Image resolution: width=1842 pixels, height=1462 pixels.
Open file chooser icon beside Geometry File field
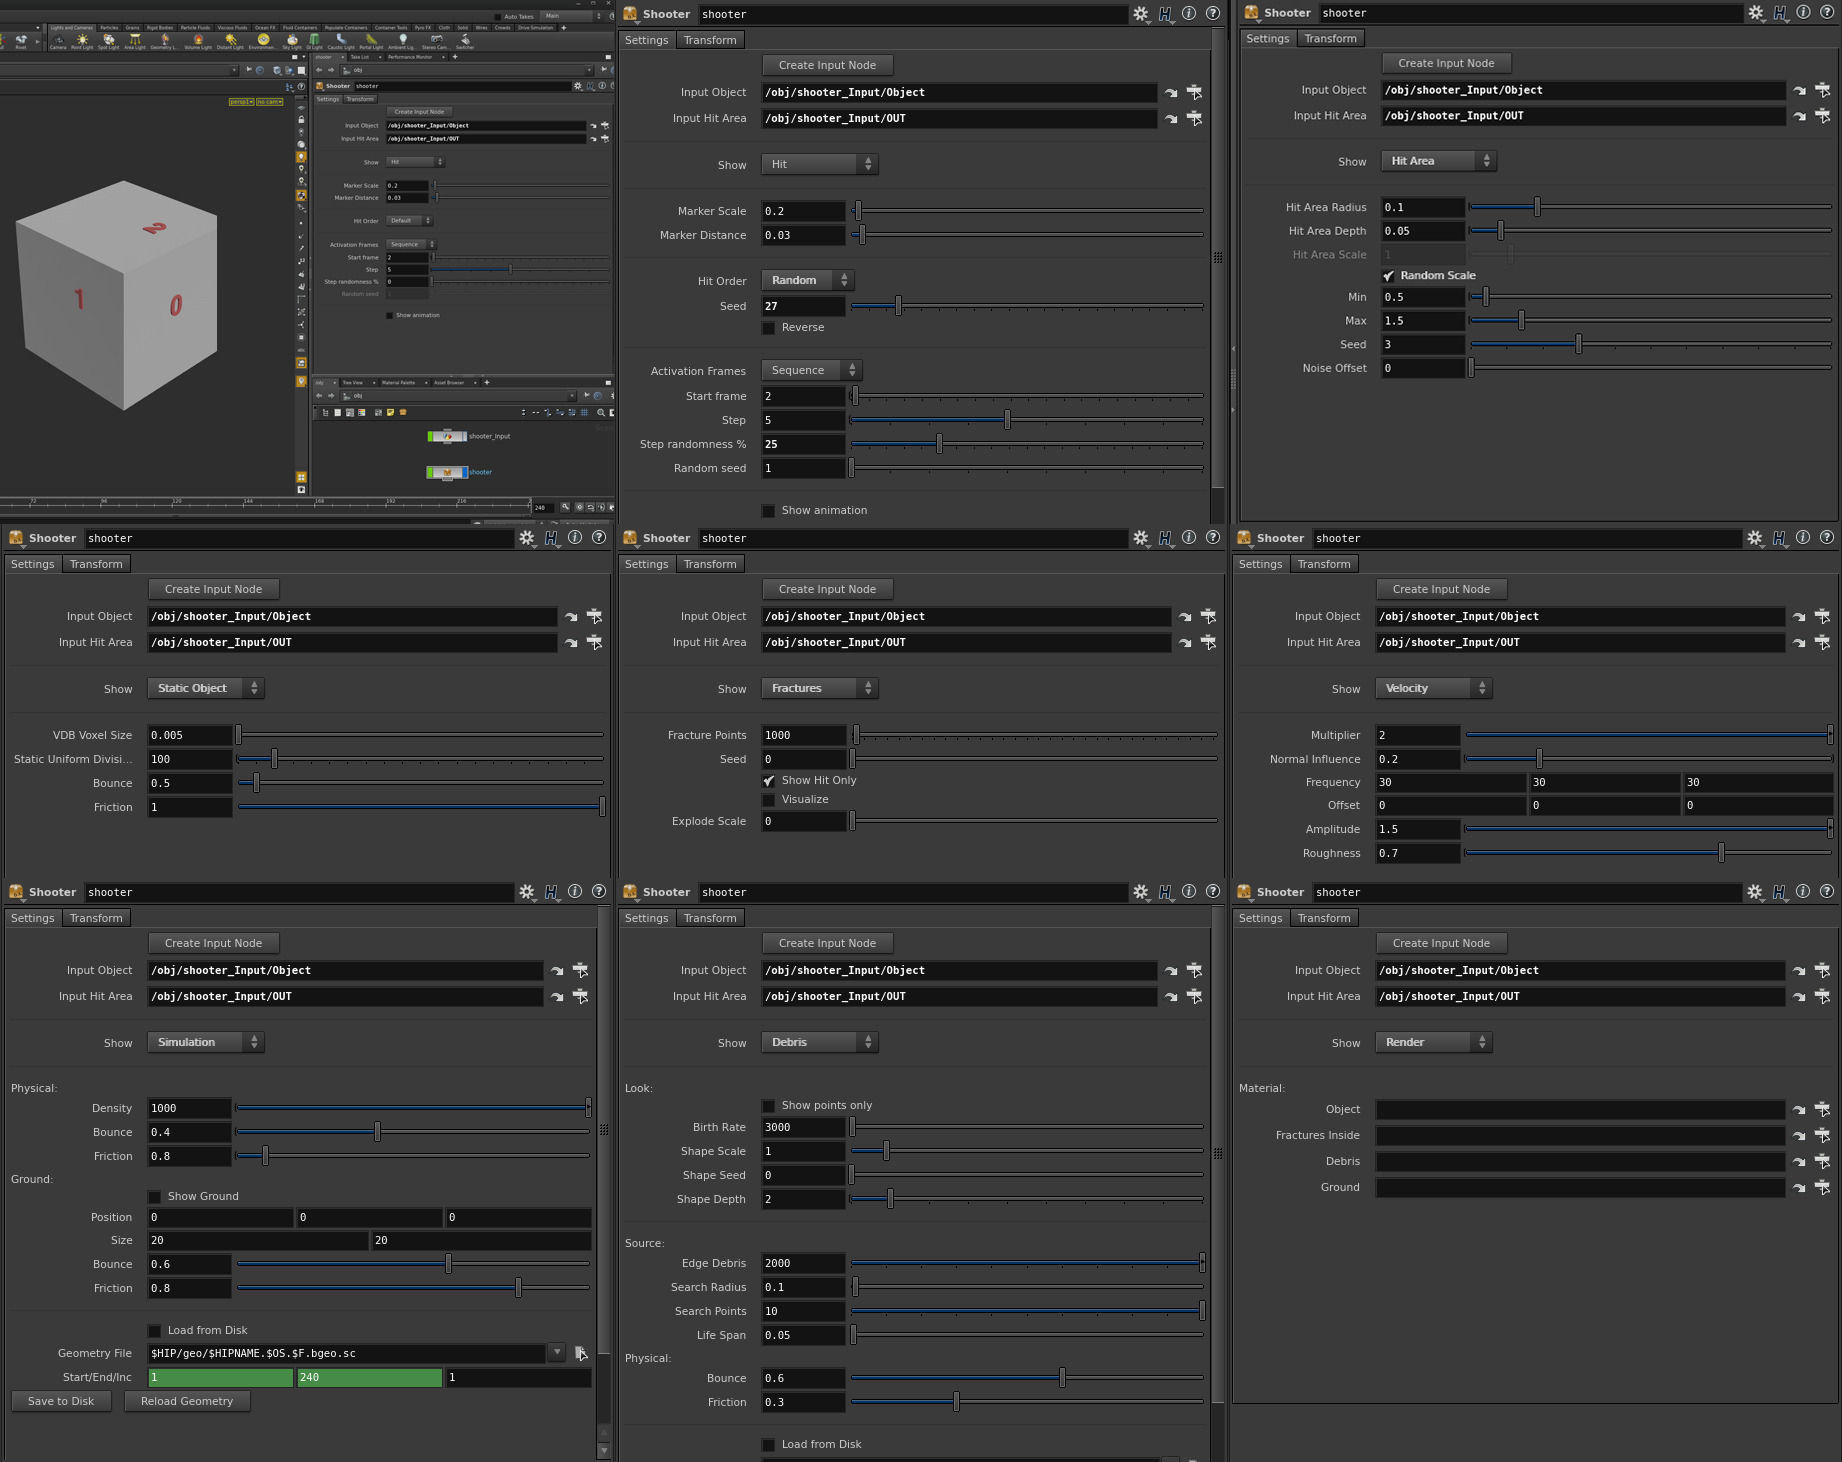coord(581,1353)
